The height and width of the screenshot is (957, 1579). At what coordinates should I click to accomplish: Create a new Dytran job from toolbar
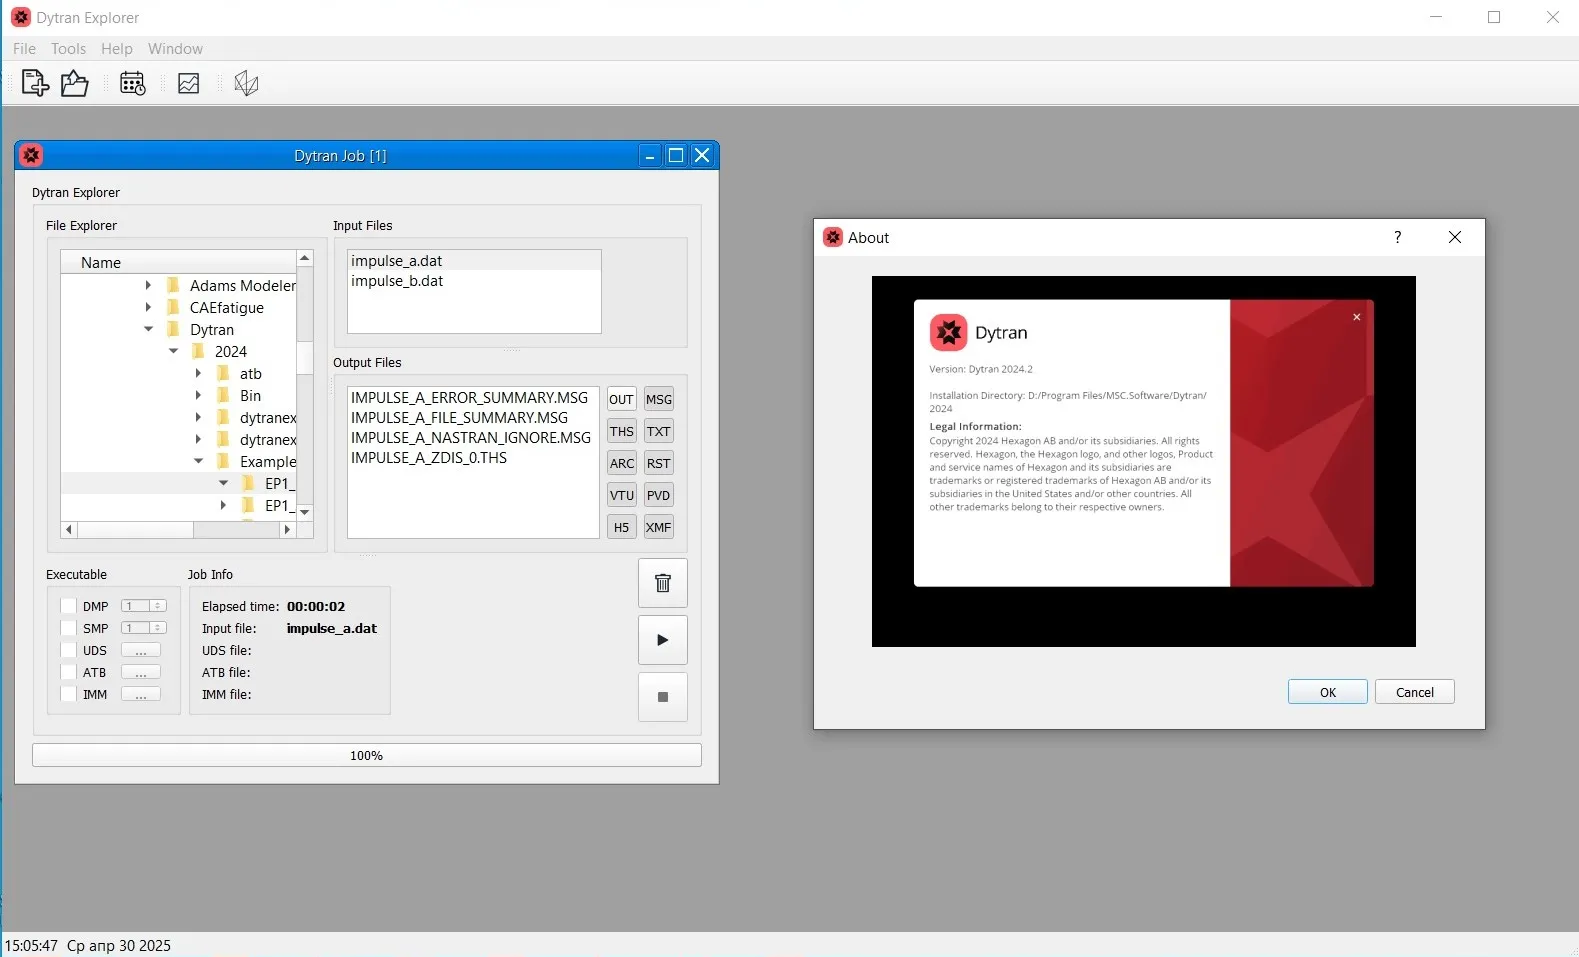click(x=35, y=83)
